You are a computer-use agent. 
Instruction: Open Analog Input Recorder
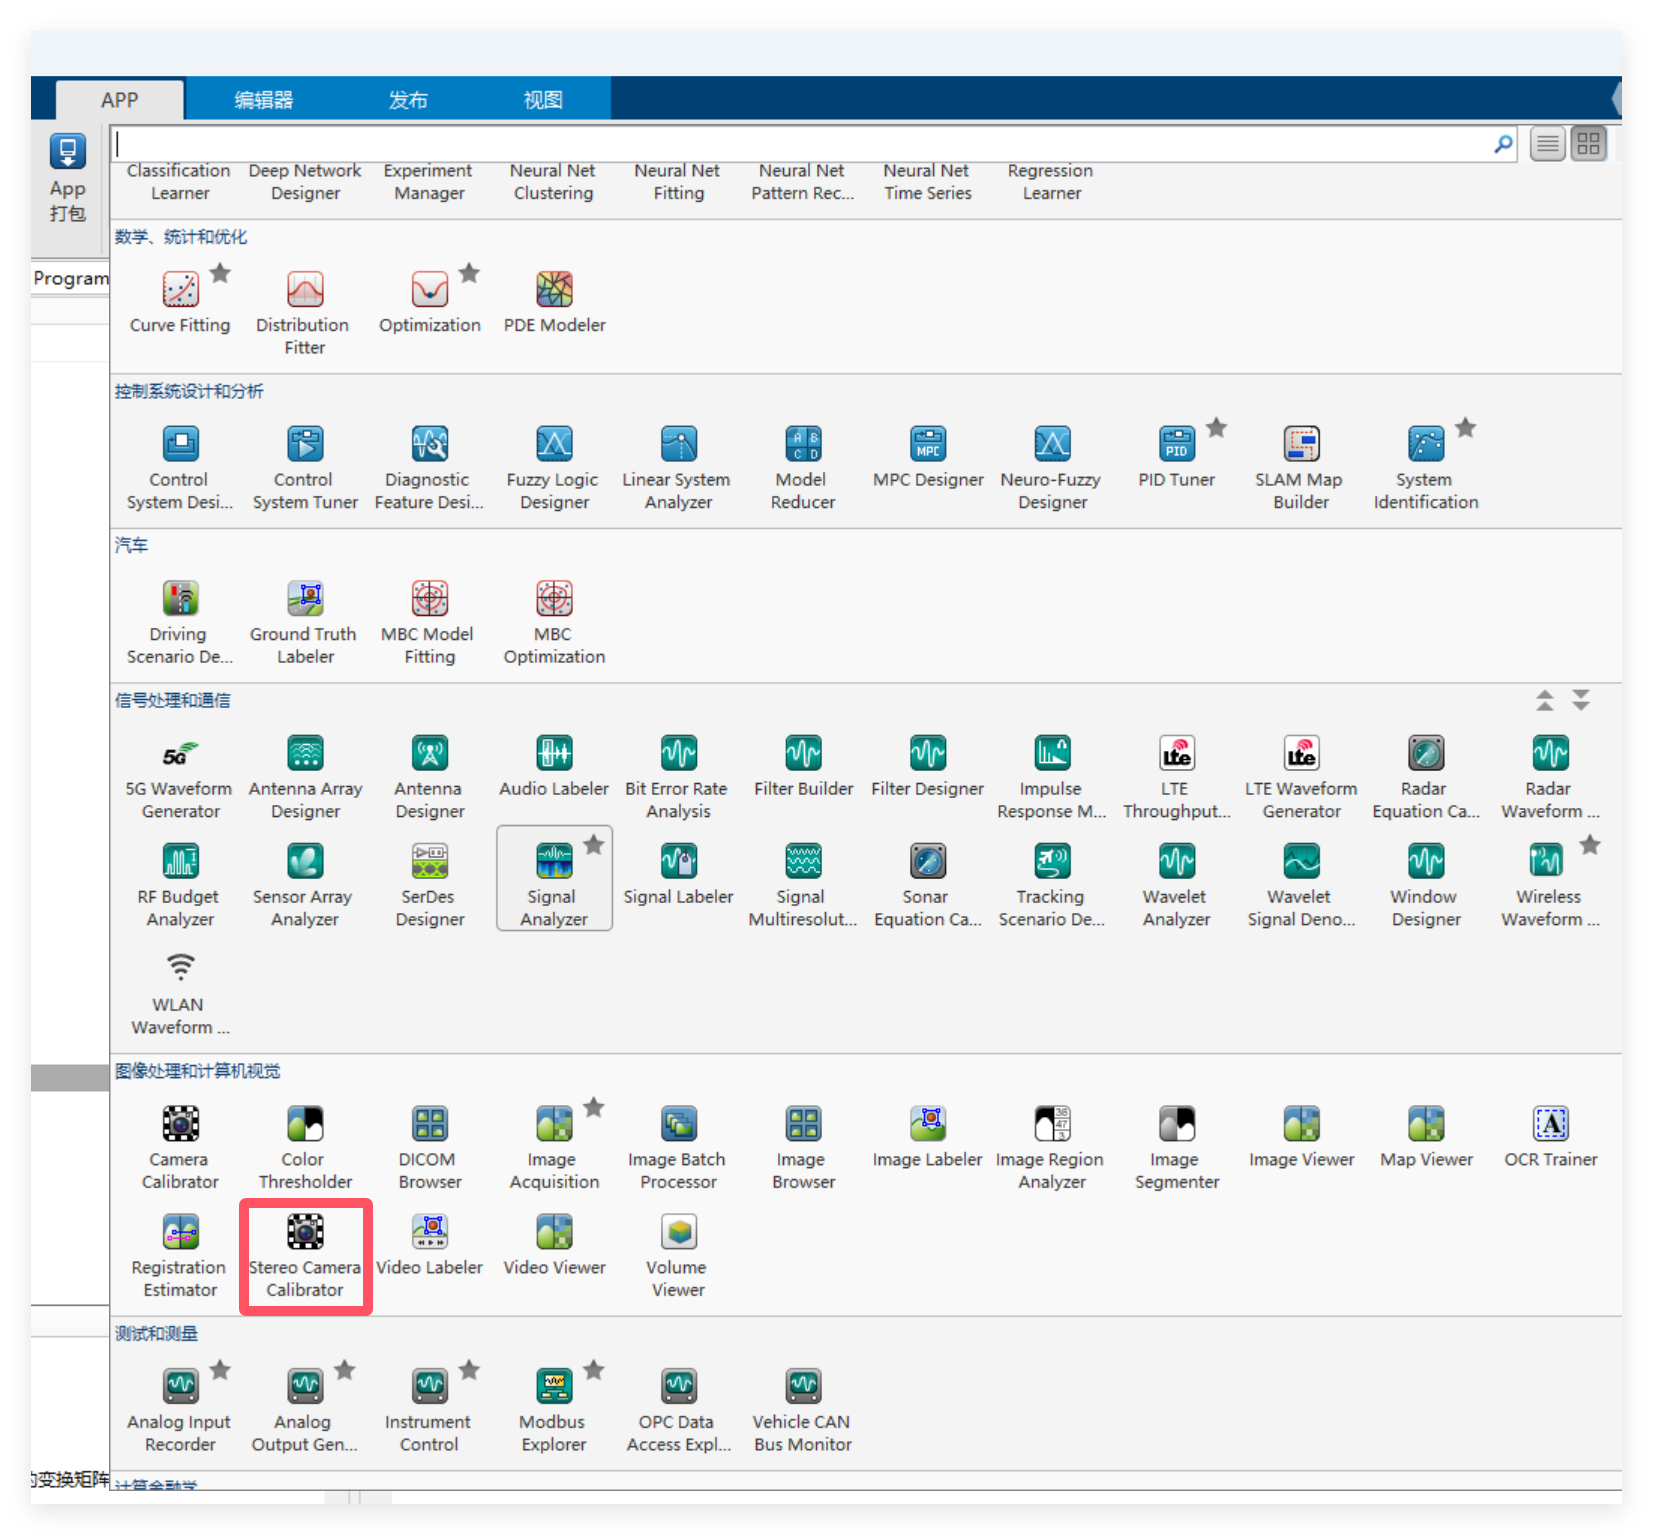pyautogui.click(x=180, y=1409)
